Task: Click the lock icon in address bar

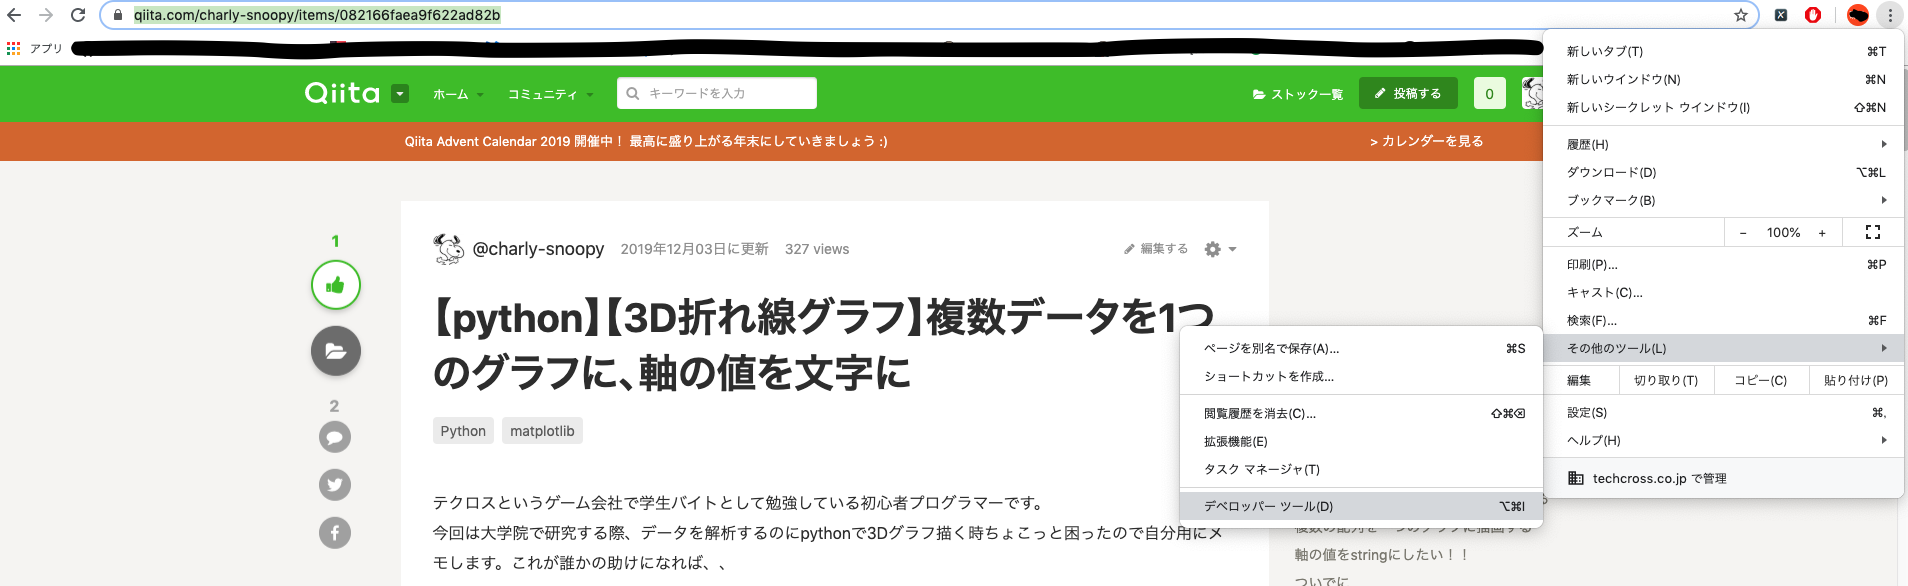Action: [118, 15]
